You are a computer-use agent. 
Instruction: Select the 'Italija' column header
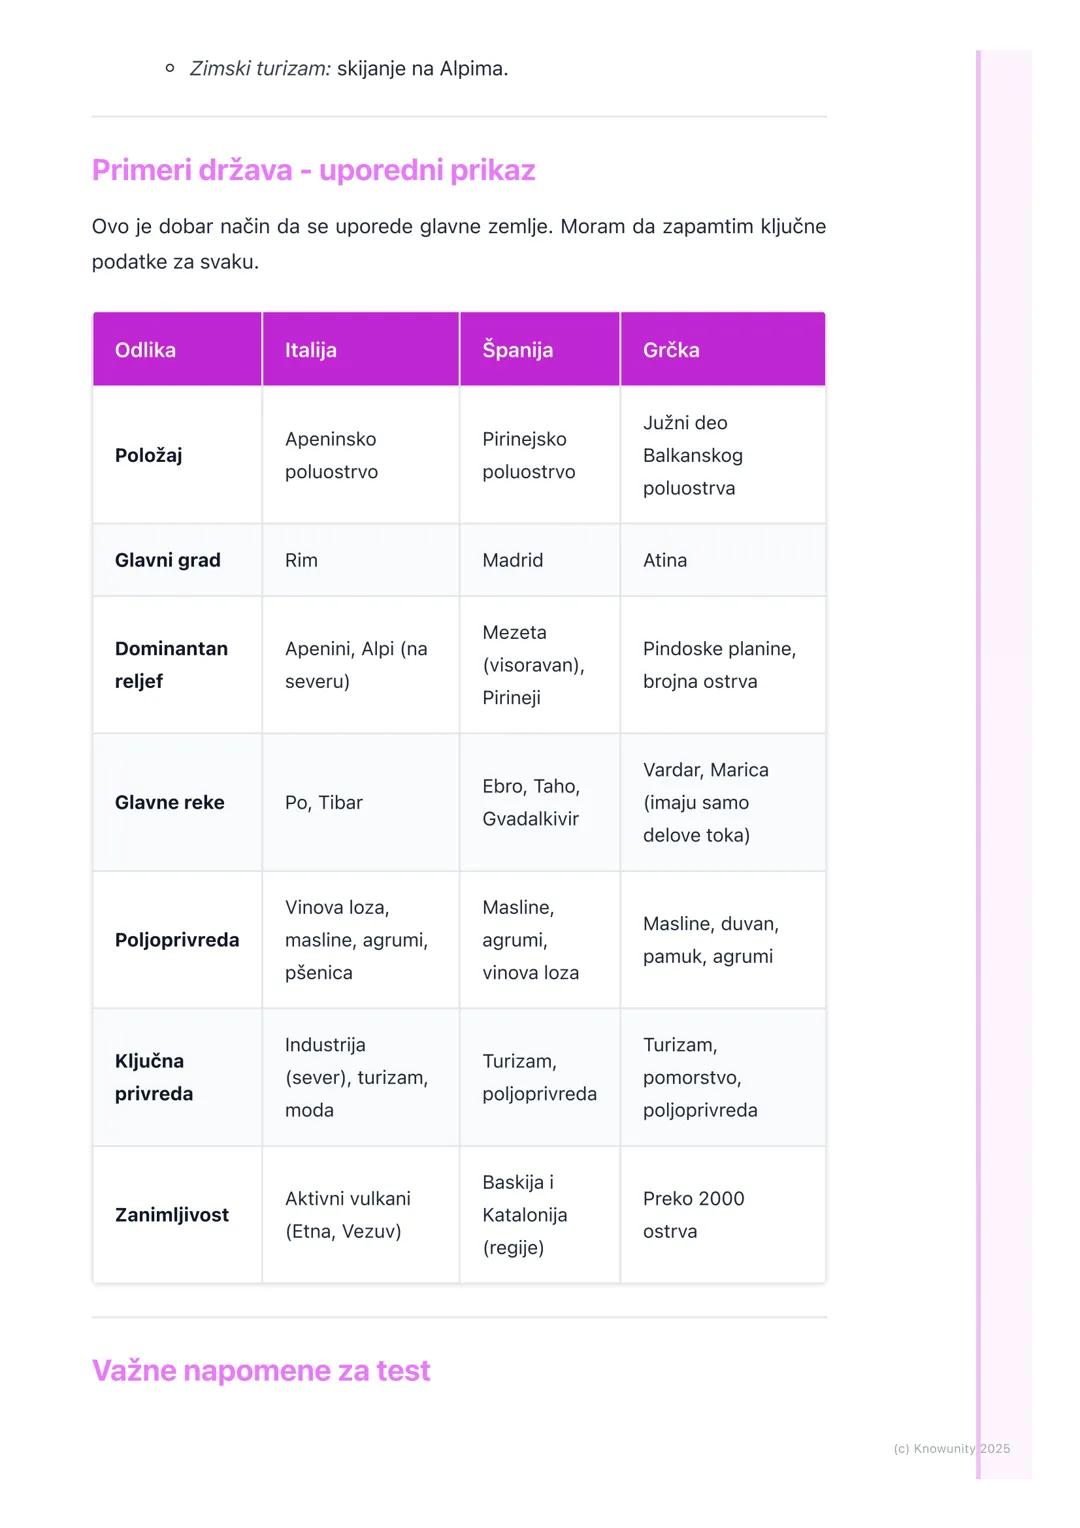[x=310, y=350]
